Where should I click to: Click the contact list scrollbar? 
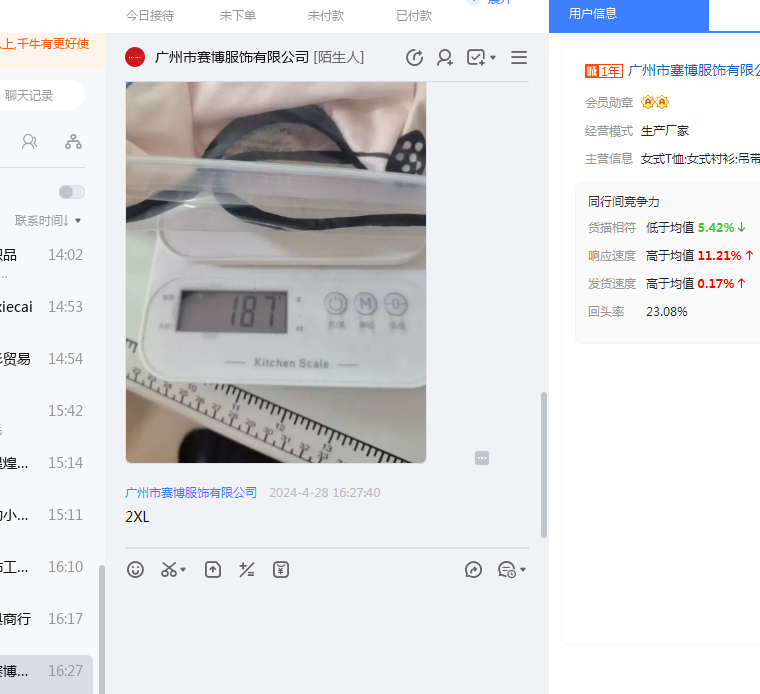(x=102, y=629)
